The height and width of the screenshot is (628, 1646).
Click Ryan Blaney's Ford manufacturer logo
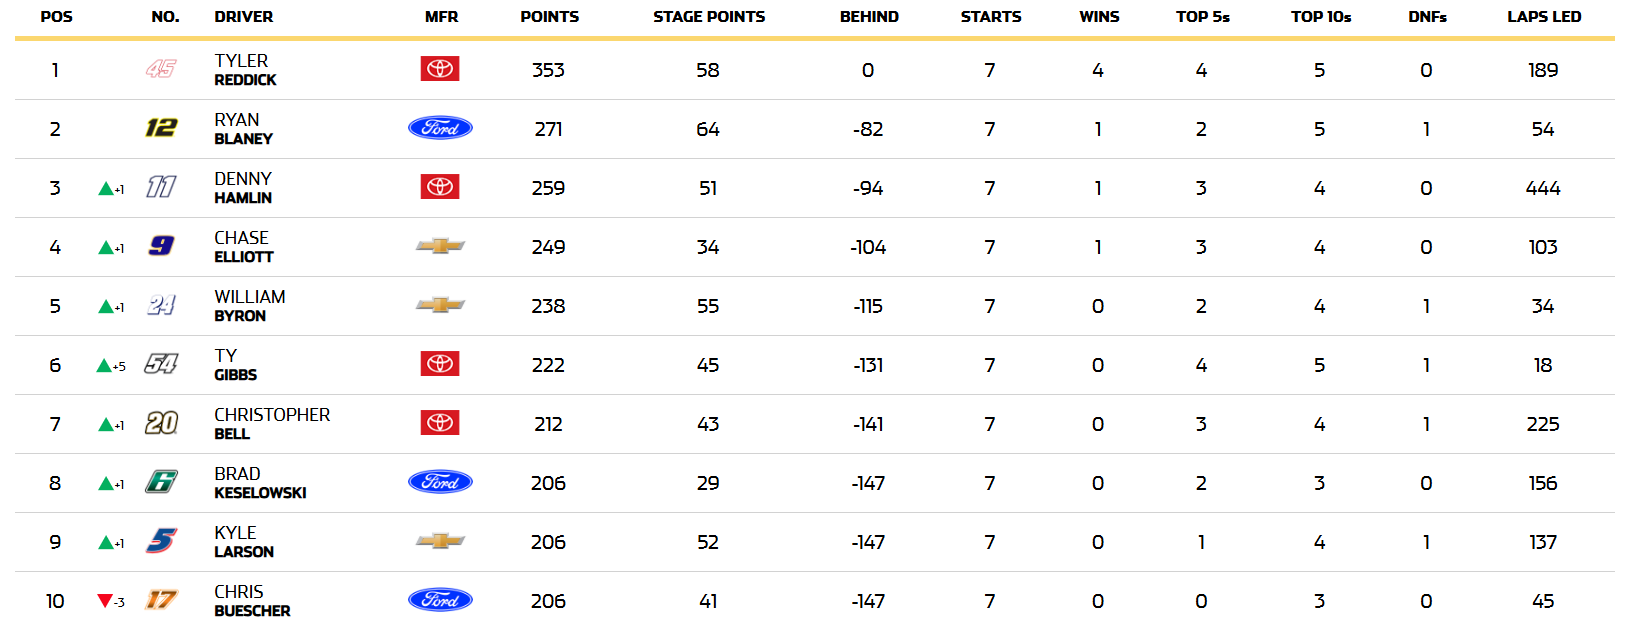point(440,128)
